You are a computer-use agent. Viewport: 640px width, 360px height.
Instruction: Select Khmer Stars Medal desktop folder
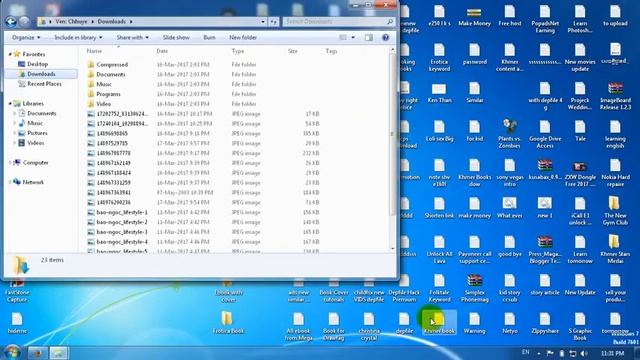[x=616, y=249]
